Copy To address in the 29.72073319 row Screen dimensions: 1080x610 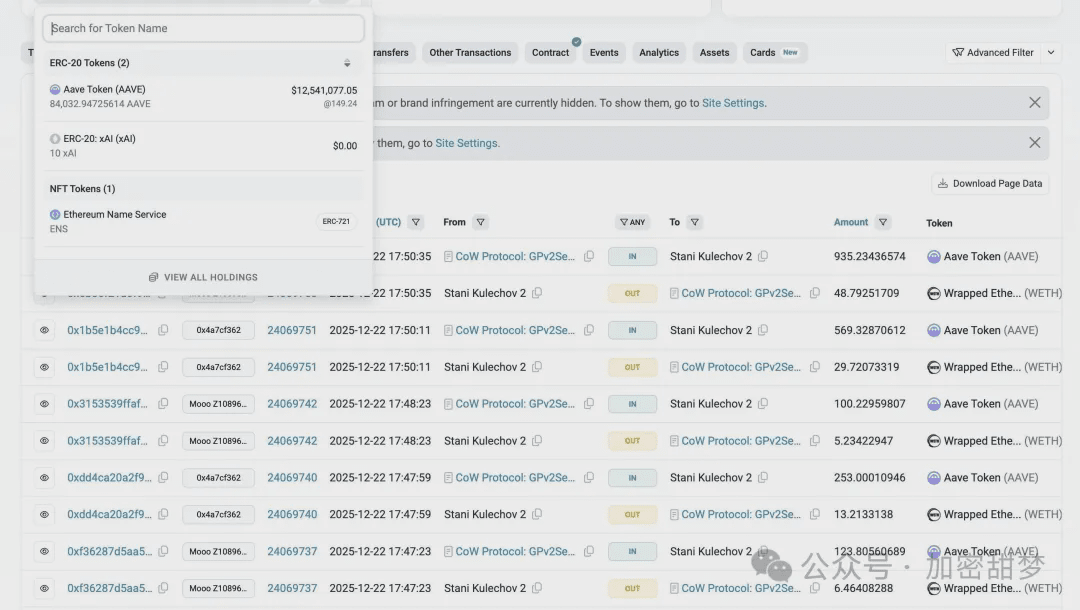815,367
